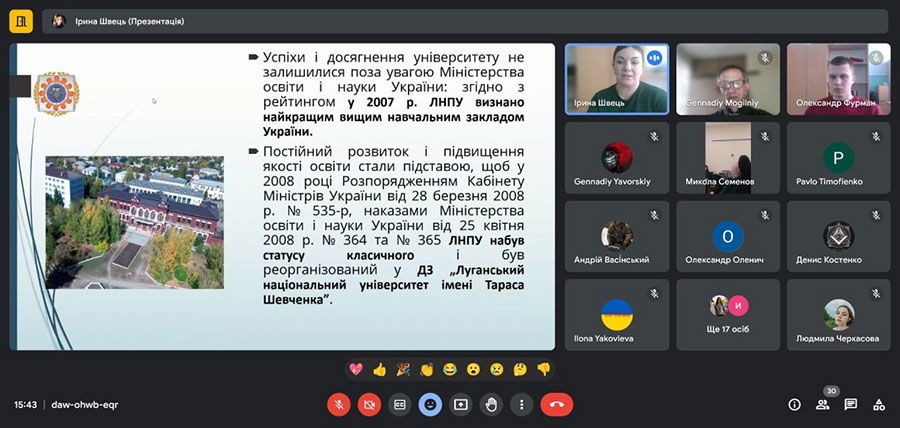Toggle the camera off button
Viewport: 900px width, 428px height.
point(369,404)
